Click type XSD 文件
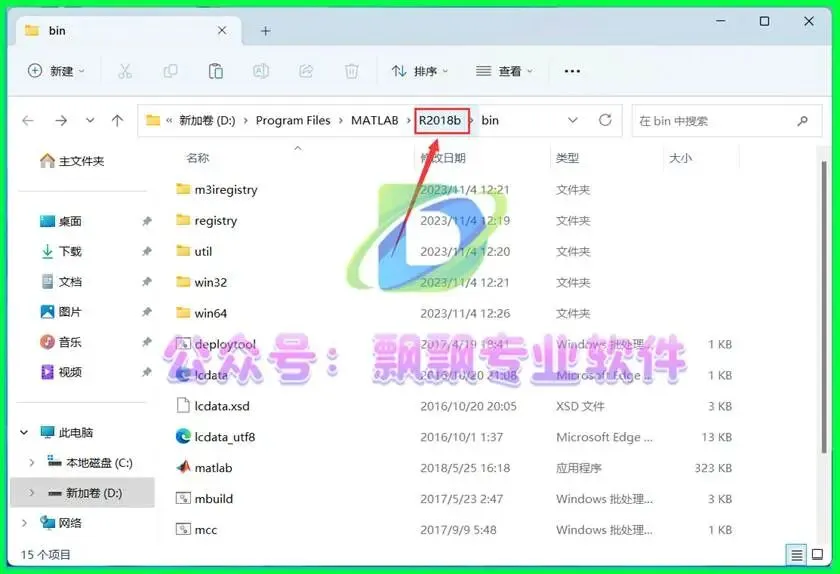The width and height of the screenshot is (840, 574). coord(580,406)
